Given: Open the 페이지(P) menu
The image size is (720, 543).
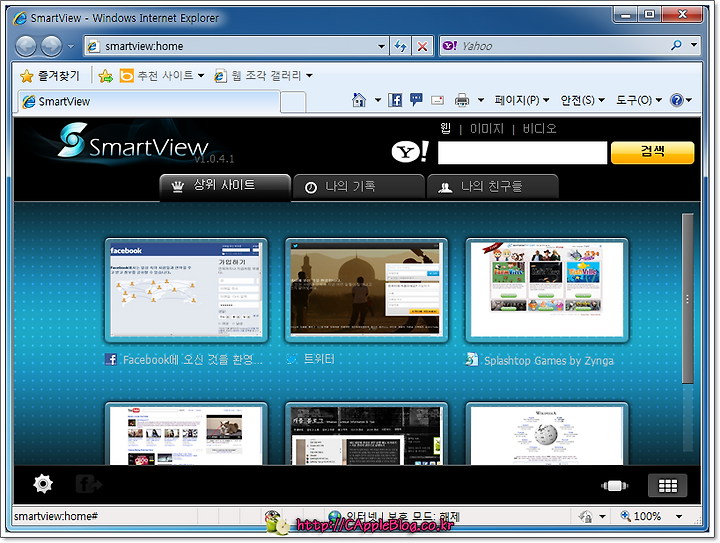Looking at the screenshot, I should coord(522,100).
